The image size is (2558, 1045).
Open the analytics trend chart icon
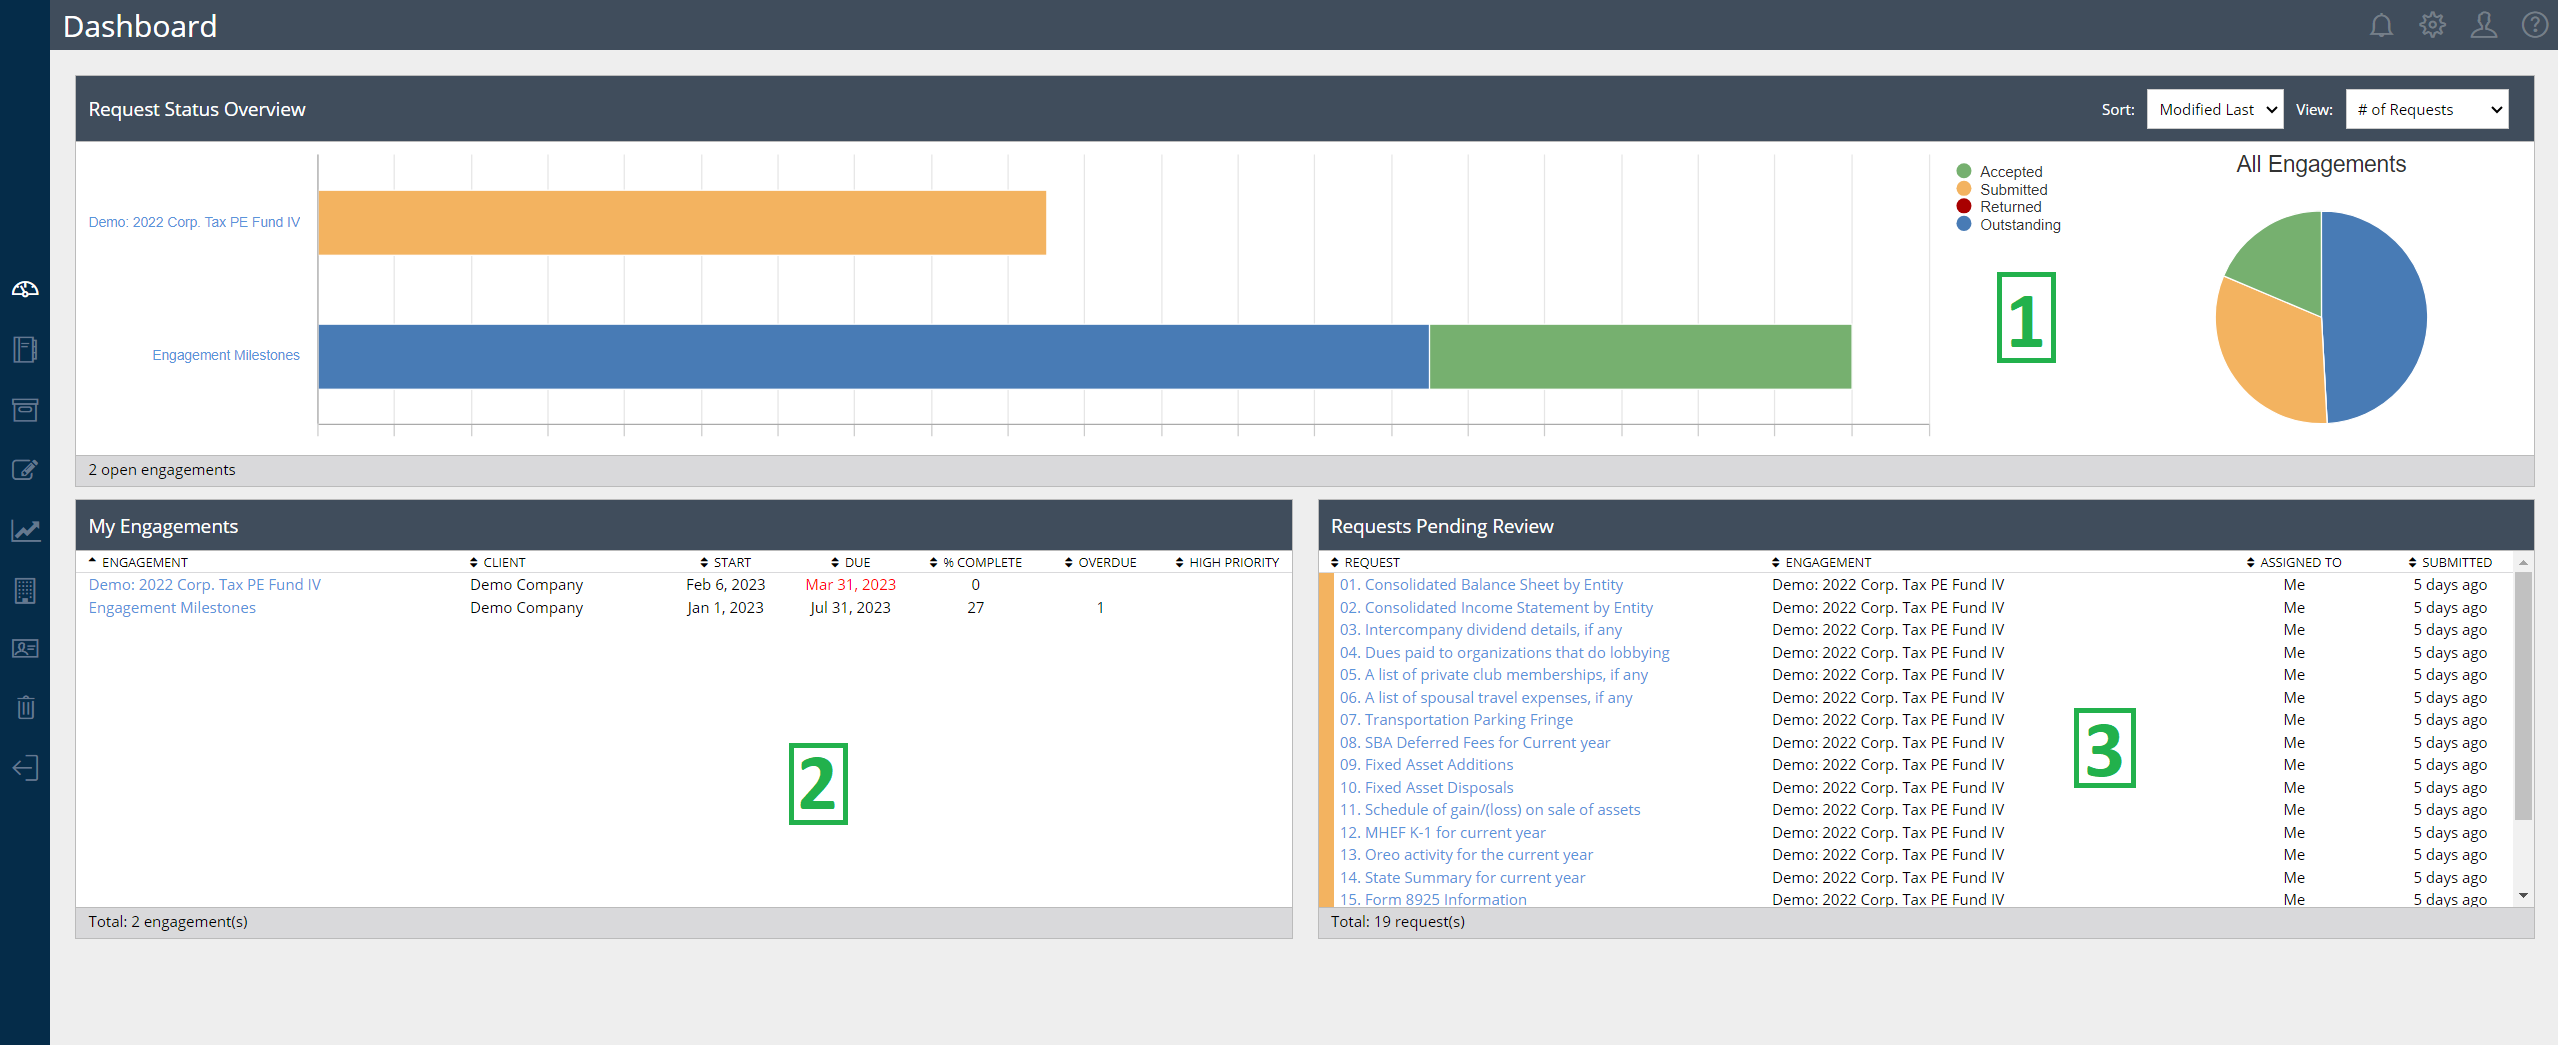point(24,530)
